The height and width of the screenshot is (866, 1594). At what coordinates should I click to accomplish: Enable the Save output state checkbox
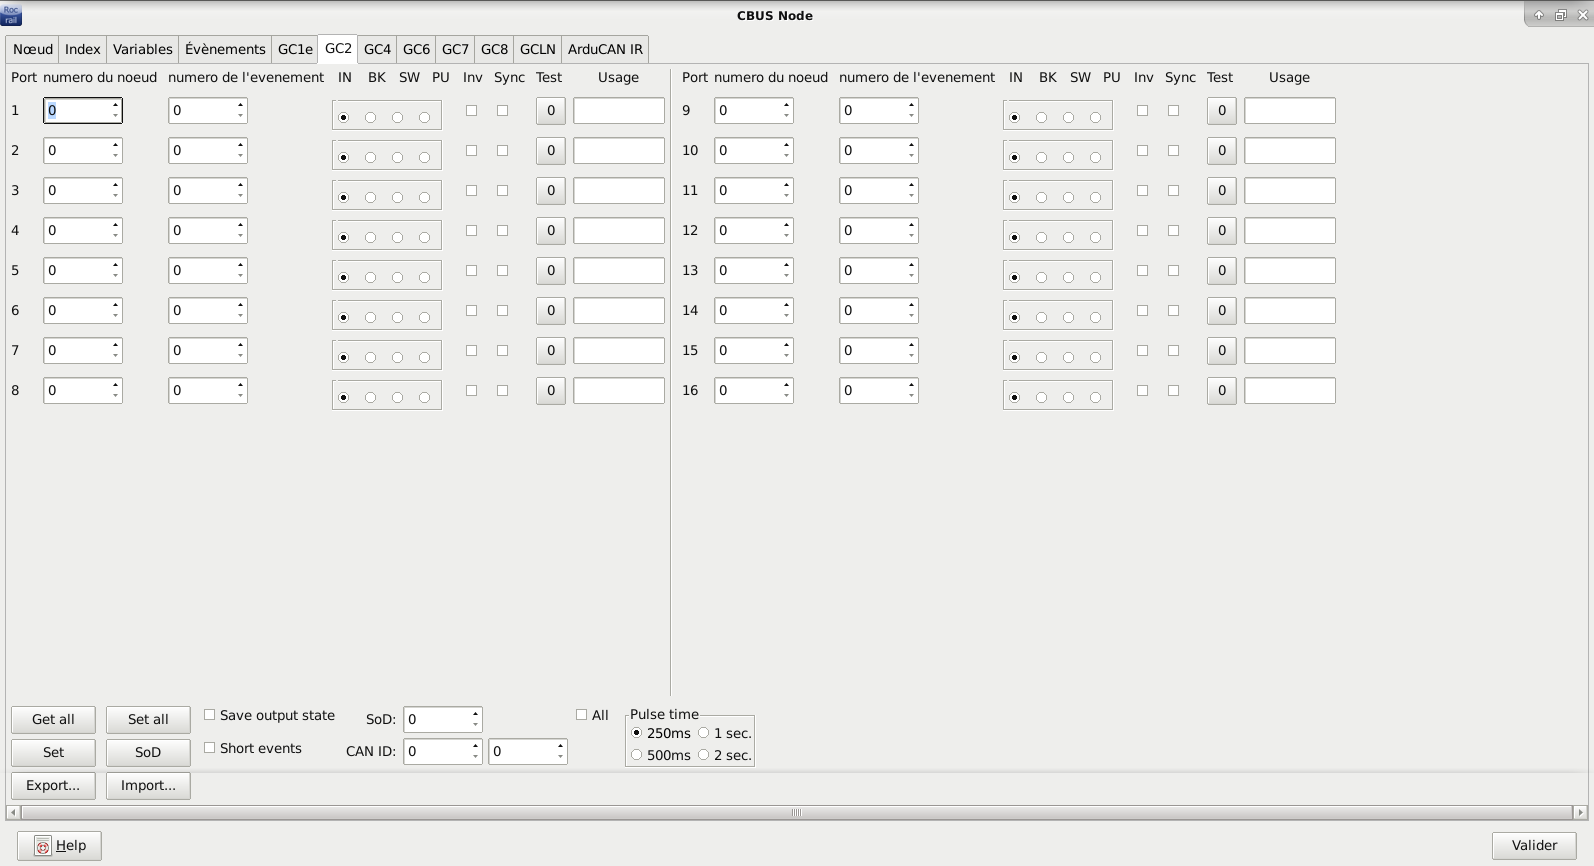click(210, 715)
